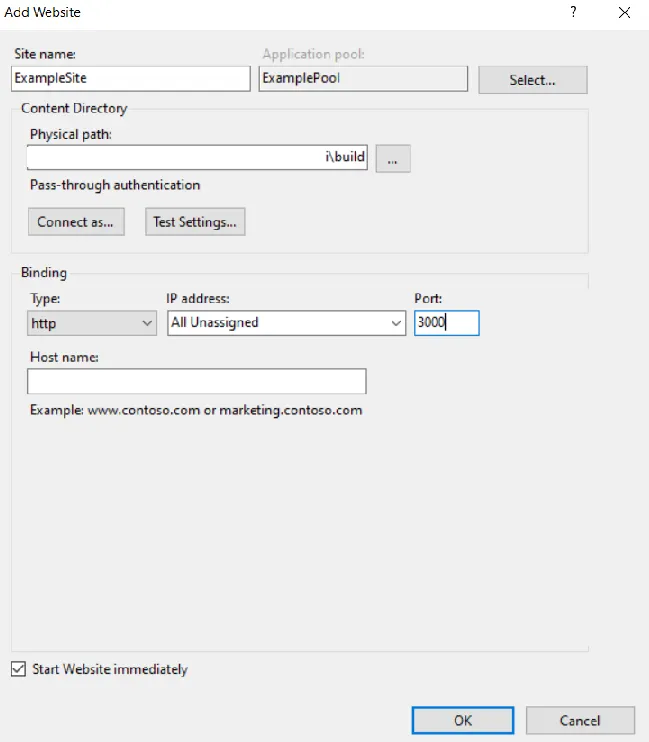The height and width of the screenshot is (742, 649).
Task: Click the Content Directory group label
Action: 74,108
